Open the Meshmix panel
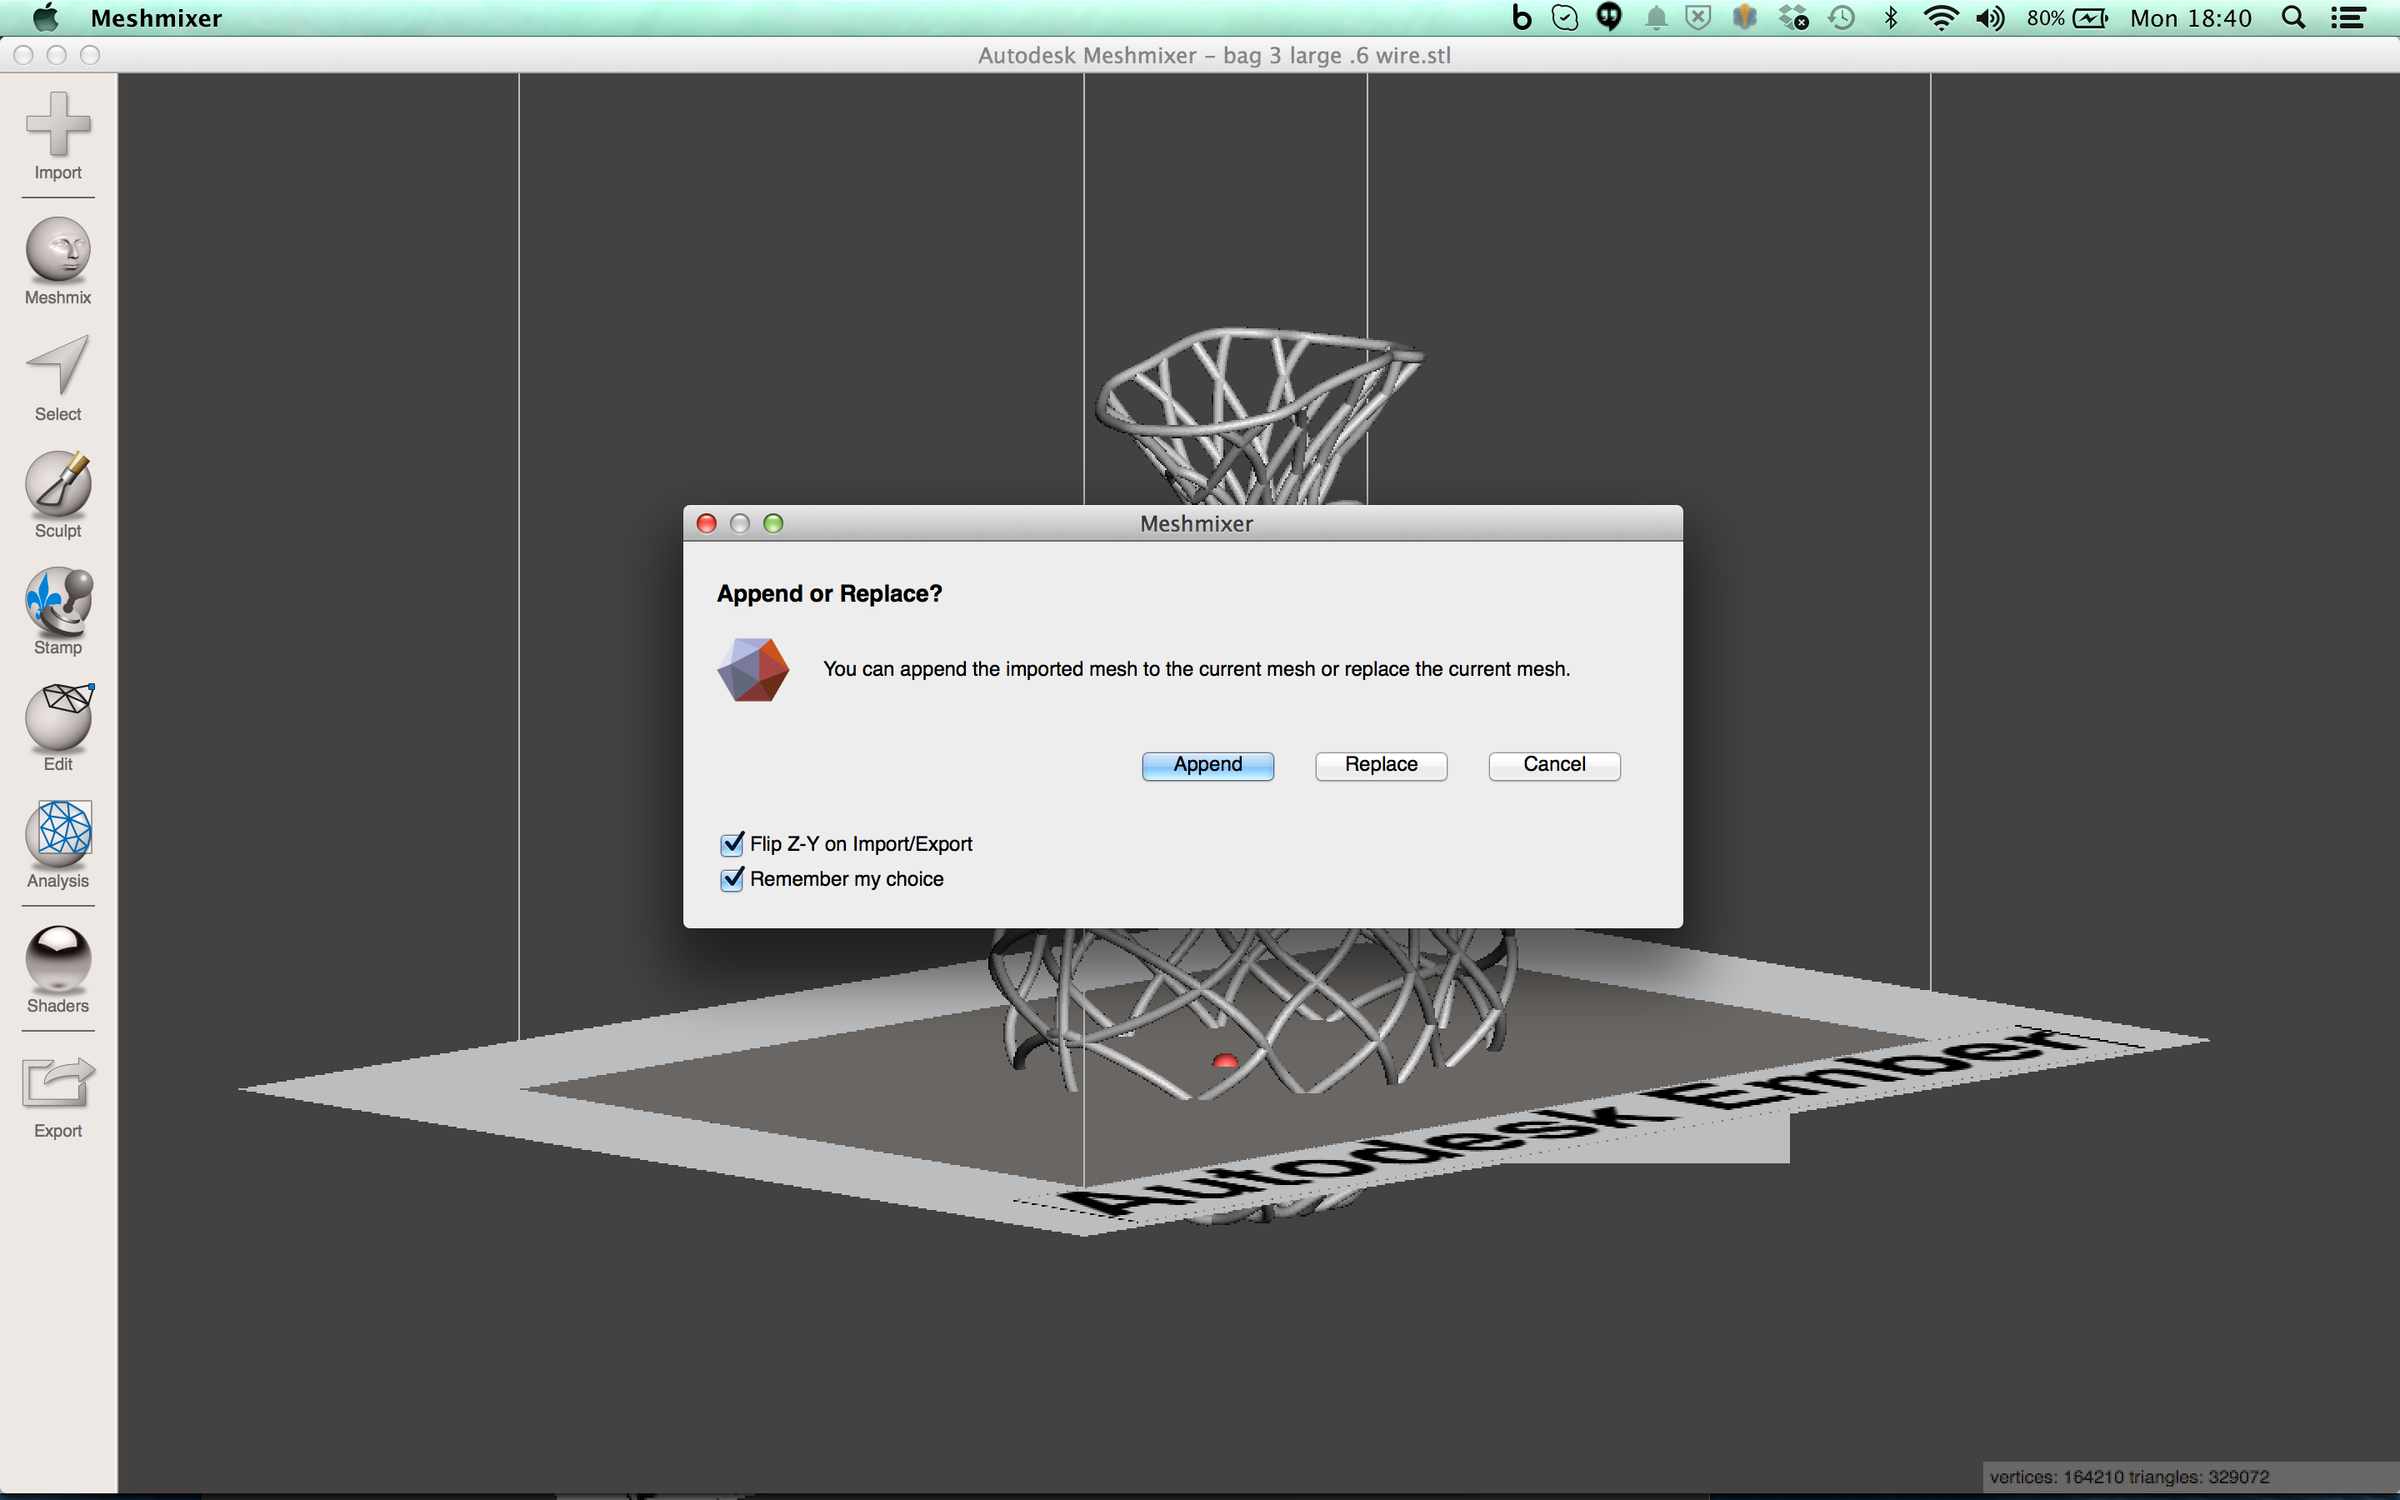Image resolution: width=2400 pixels, height=1500 pixels. 57,258
